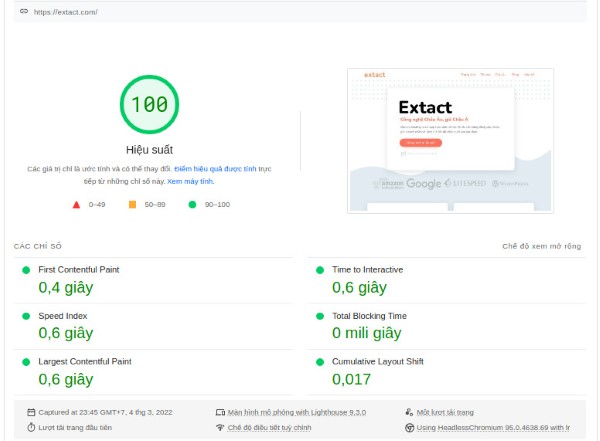The height and width of the screenshot is (441, 600).
Task: Click the Chromium browser icon in footer
Action: [409, 427]
